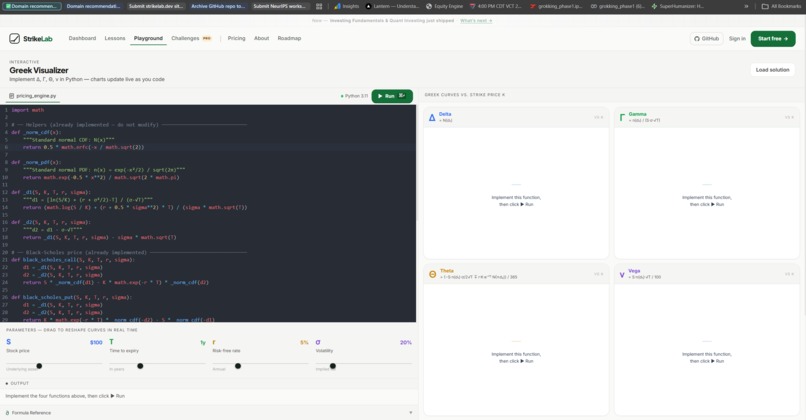Click the blue S parameter symbol
The width and height of the screenshot is (806, 420).
[x=8, y=342]
